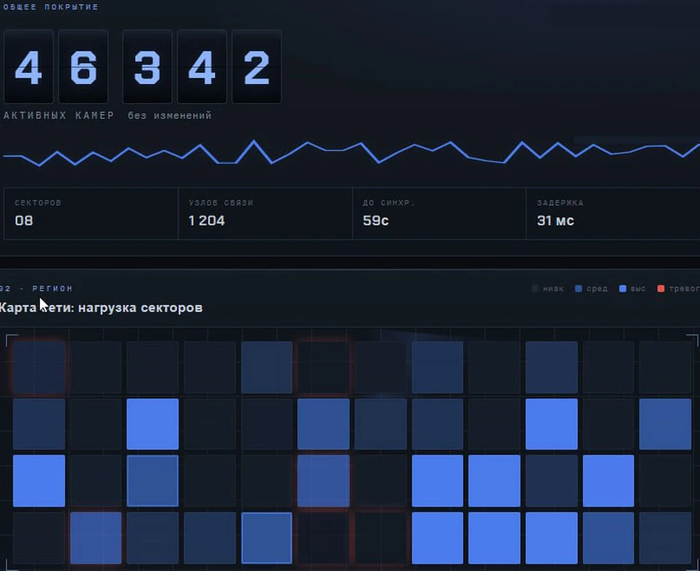Select the sectors value '08'
This screenshot has width=700, height=571.
pos(24,221)
